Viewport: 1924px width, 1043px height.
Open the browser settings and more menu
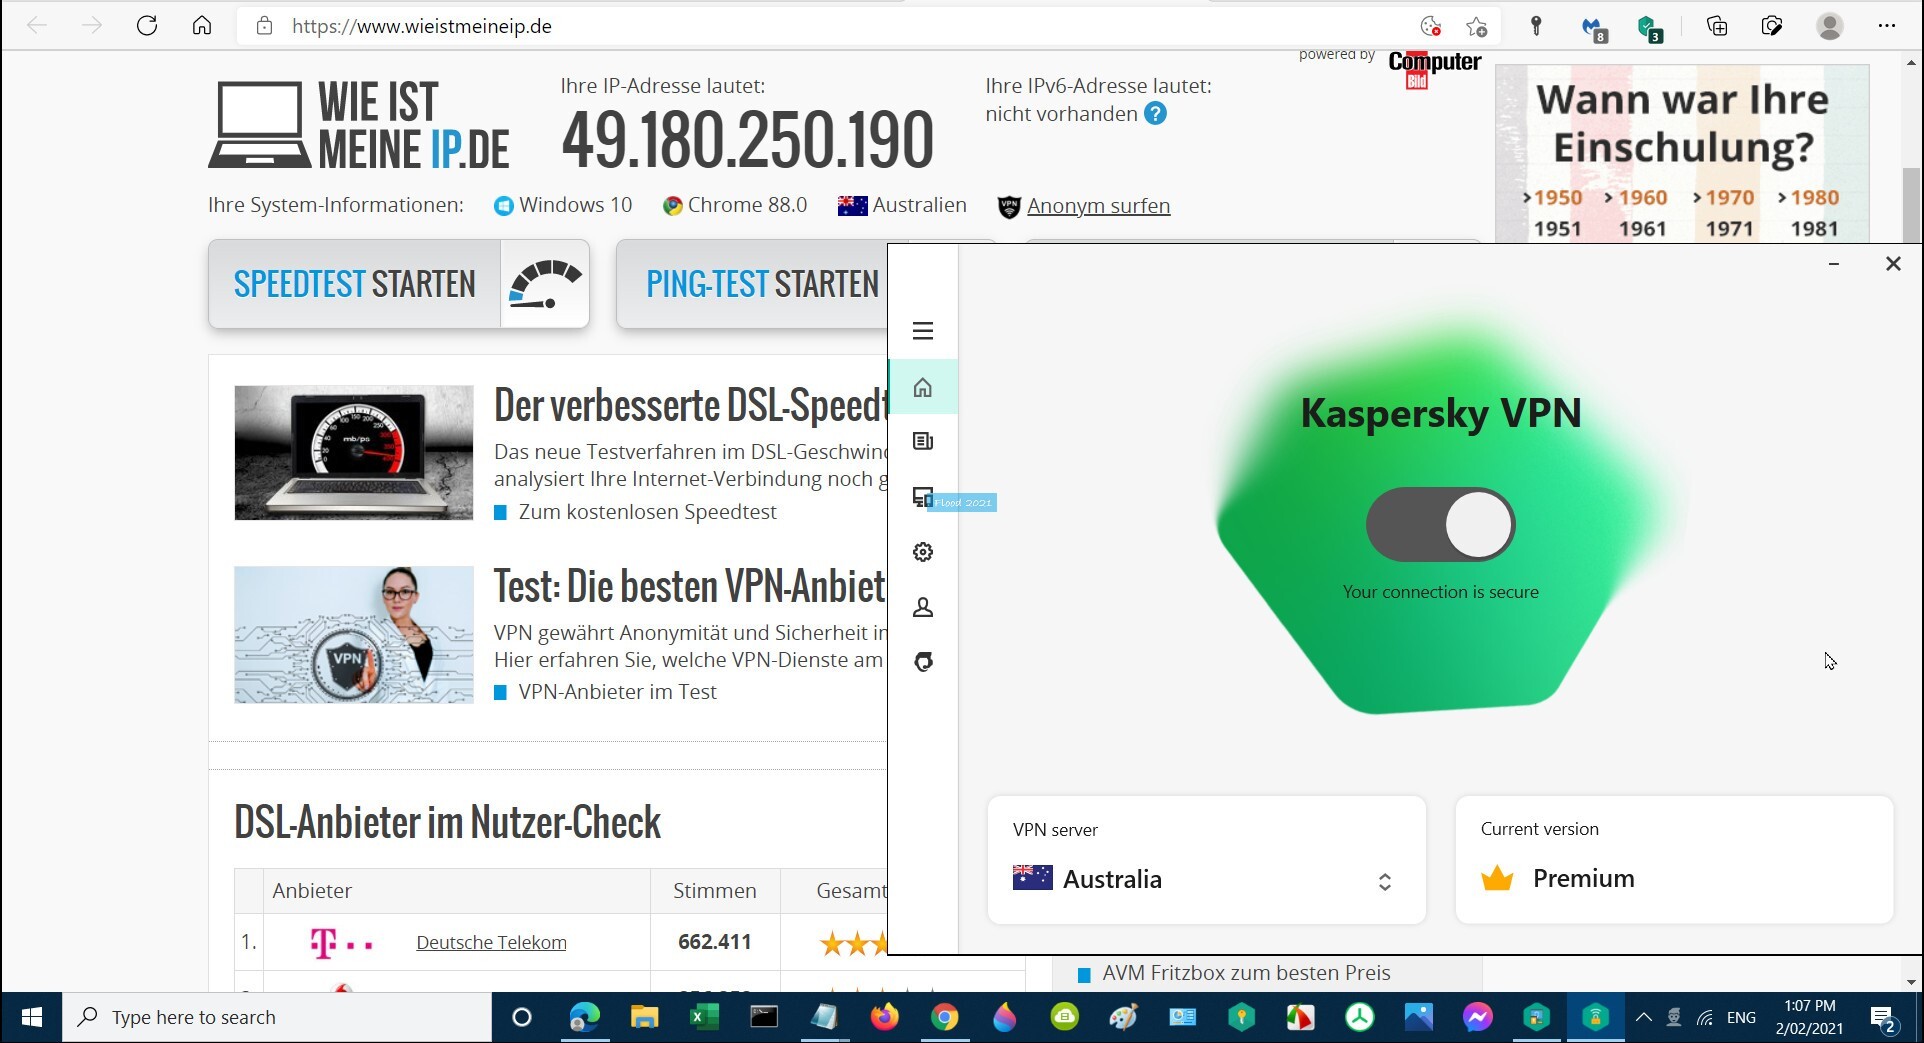pyautogui.click(x=1887, y=26)
